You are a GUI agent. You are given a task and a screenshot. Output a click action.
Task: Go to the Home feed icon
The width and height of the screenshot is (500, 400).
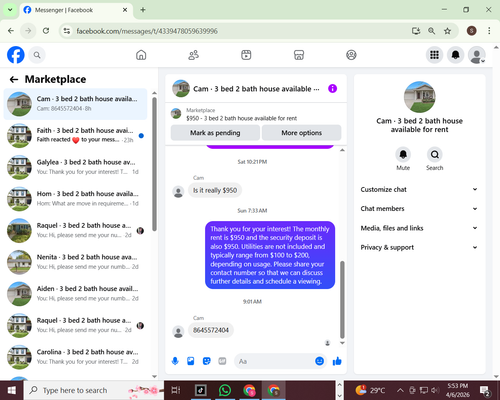point(141,55)
